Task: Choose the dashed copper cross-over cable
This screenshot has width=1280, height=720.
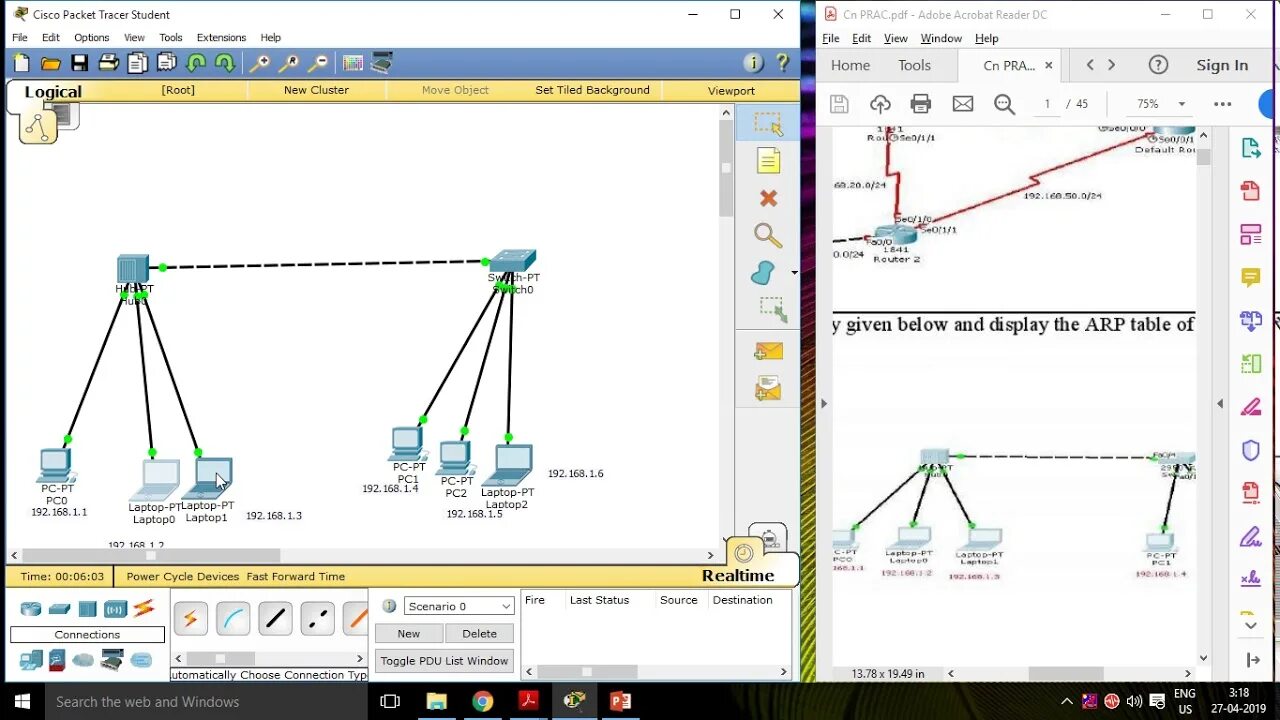Action: pyautogui.click(x=318, y=619)
